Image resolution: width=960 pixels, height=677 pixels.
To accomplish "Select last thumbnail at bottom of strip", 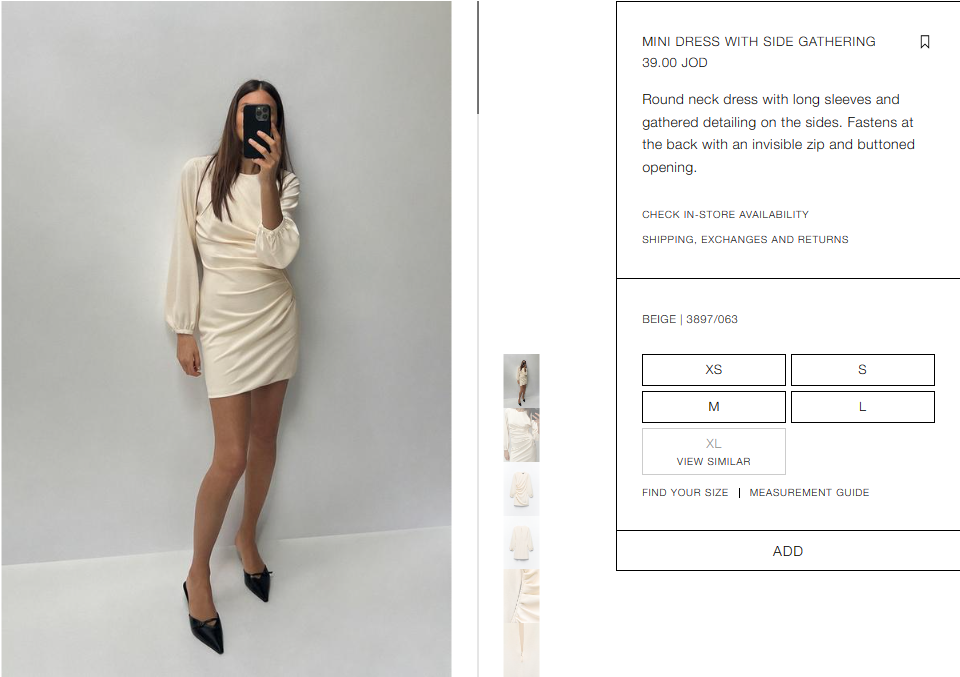I will point(522,650).
